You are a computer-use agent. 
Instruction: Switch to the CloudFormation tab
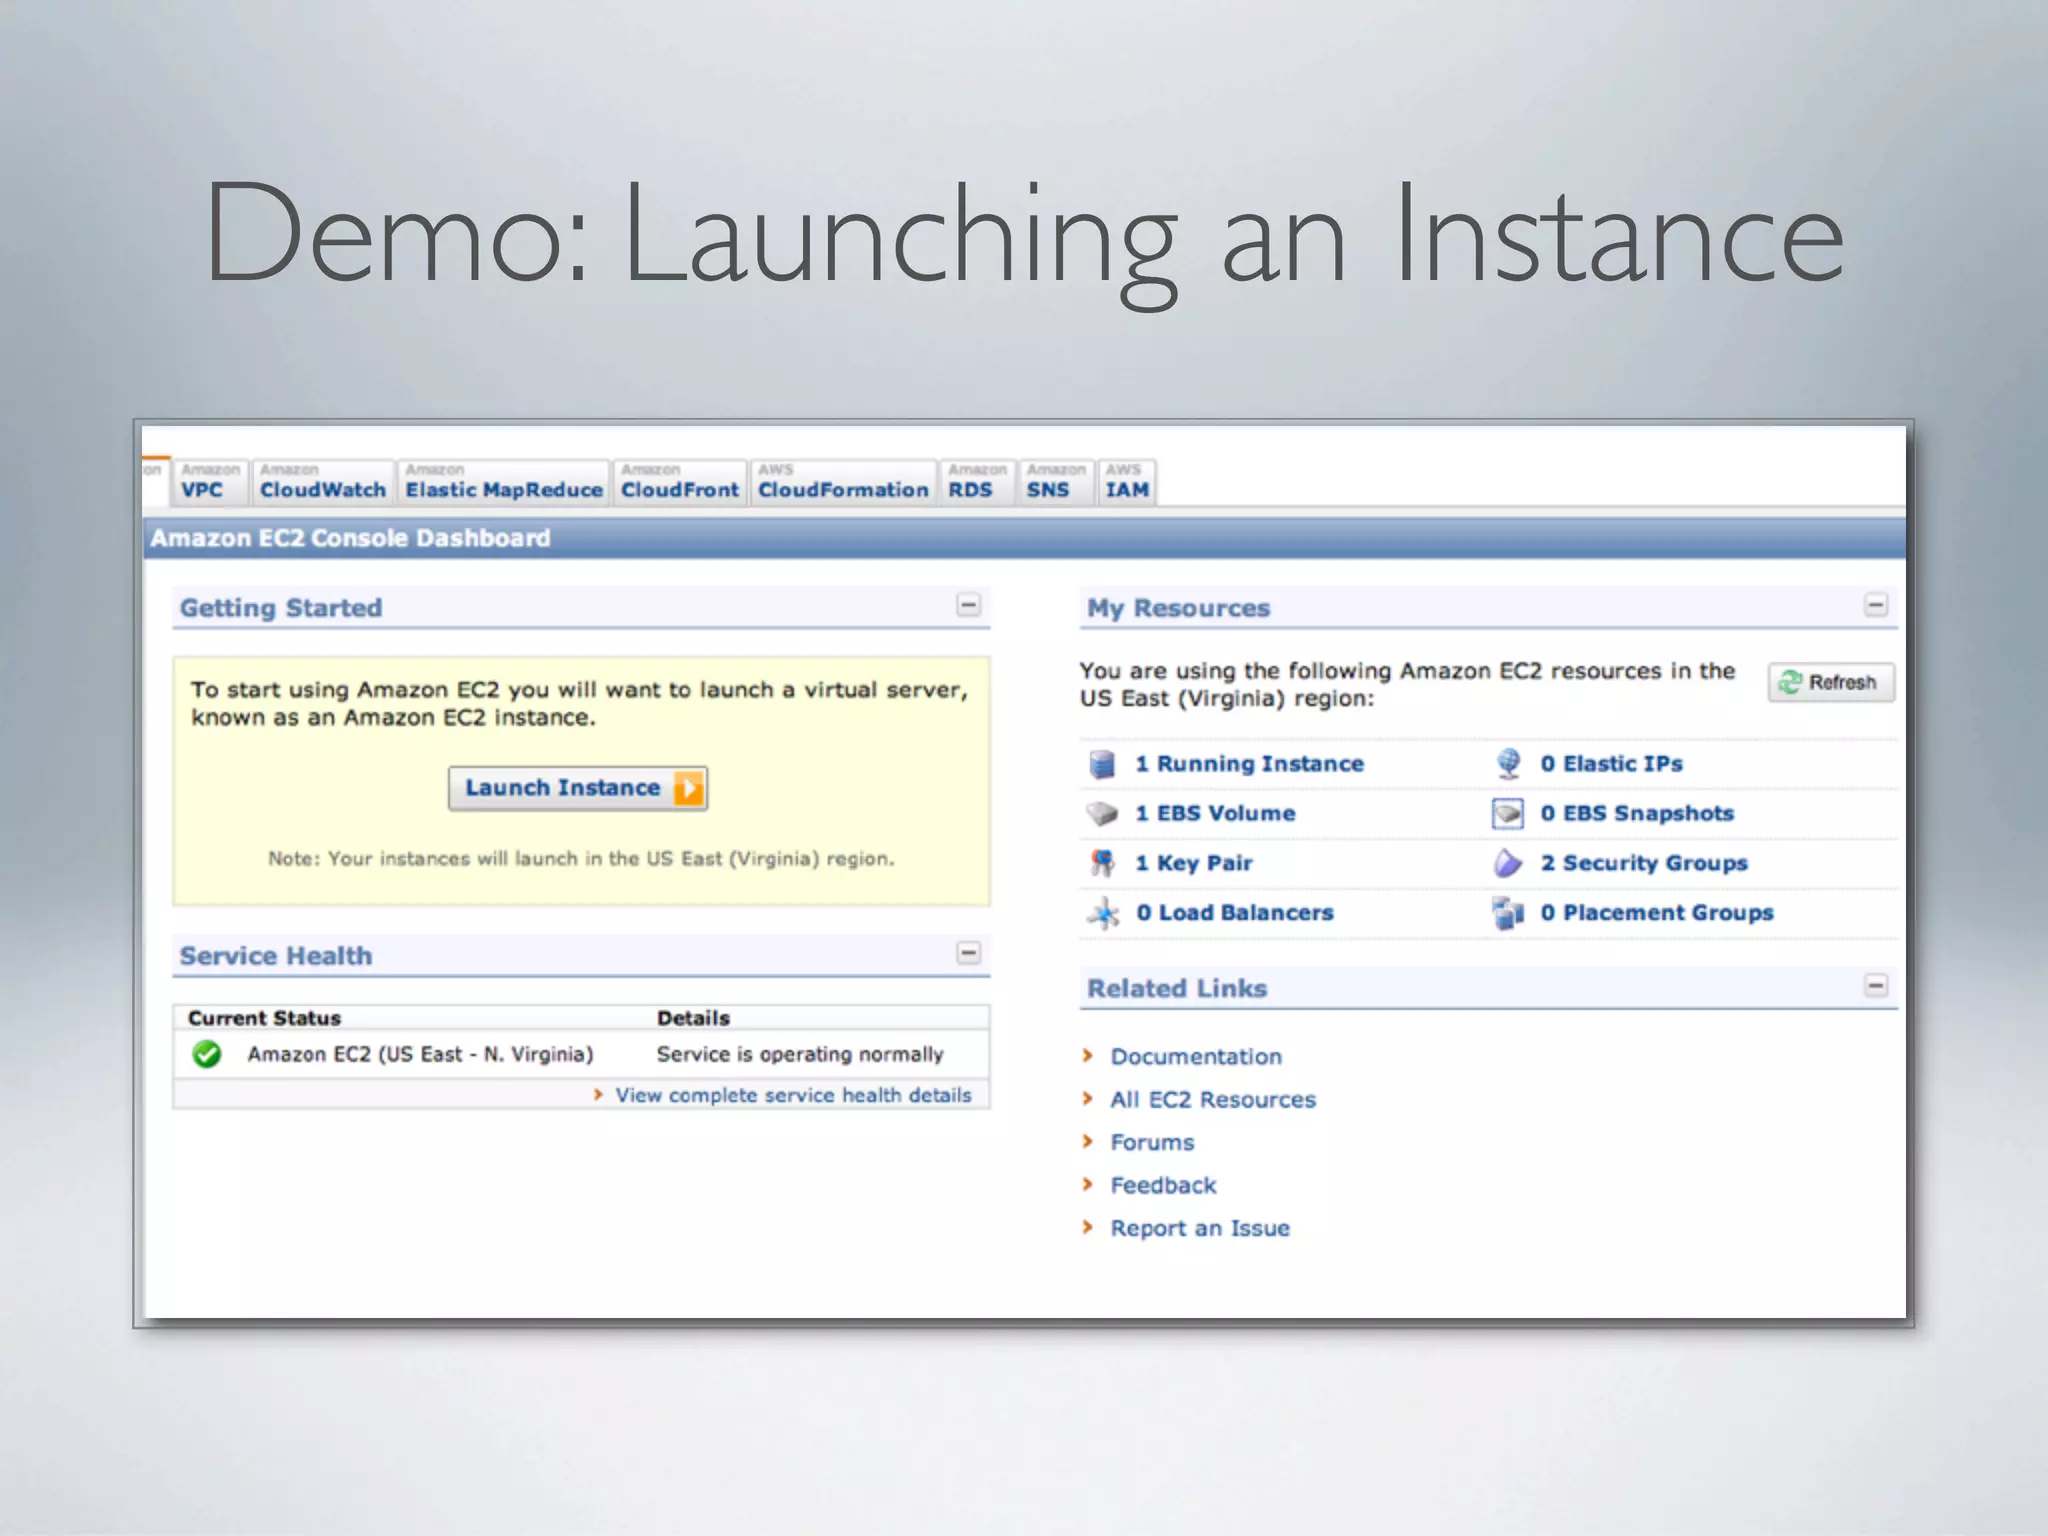tap(843, 482)
